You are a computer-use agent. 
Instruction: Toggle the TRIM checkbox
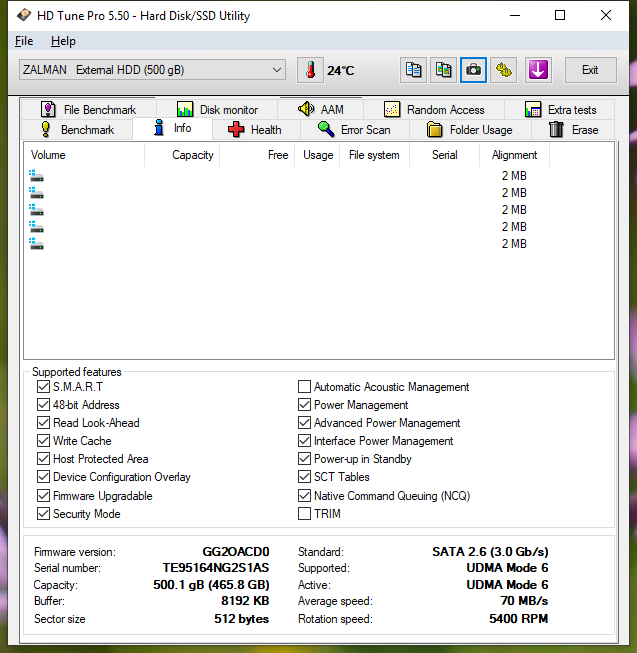click(304, 513)
